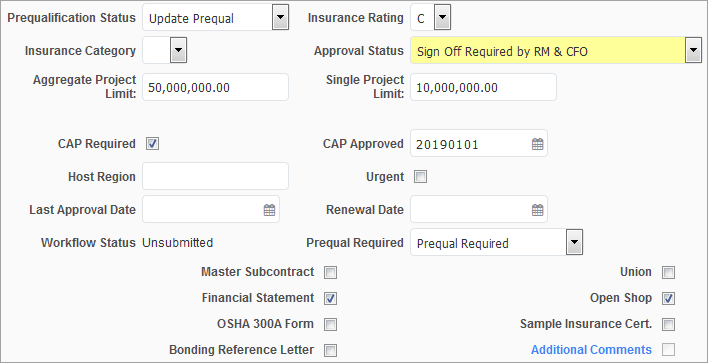Uncheck the Financial Statement checkbox
This screenshot has width=708, height=363.
pos(331,298)
